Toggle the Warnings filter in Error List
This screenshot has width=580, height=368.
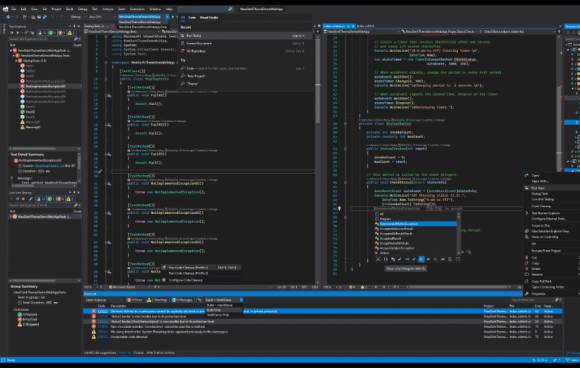point(158,300)
